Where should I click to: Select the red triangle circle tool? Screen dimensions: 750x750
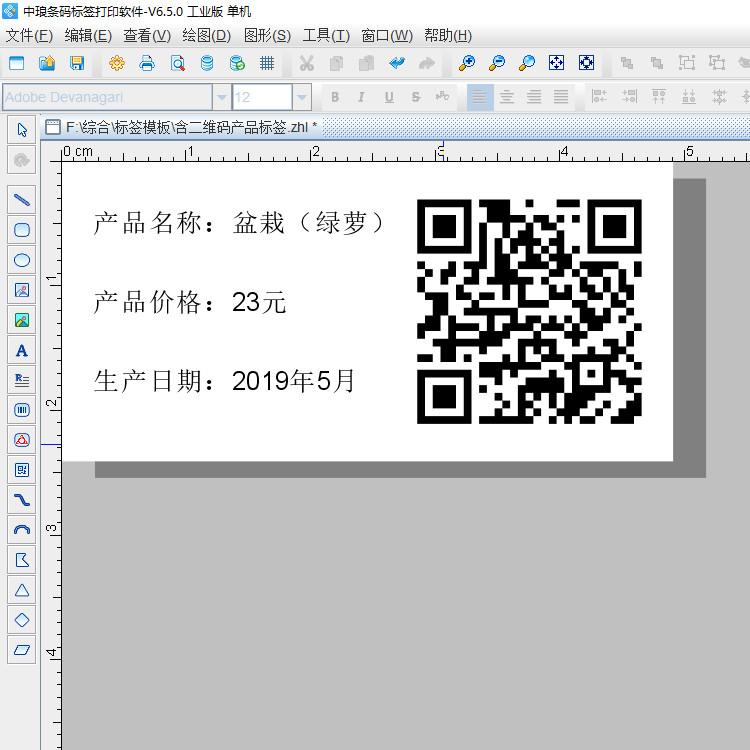click(x=22, y=440)
